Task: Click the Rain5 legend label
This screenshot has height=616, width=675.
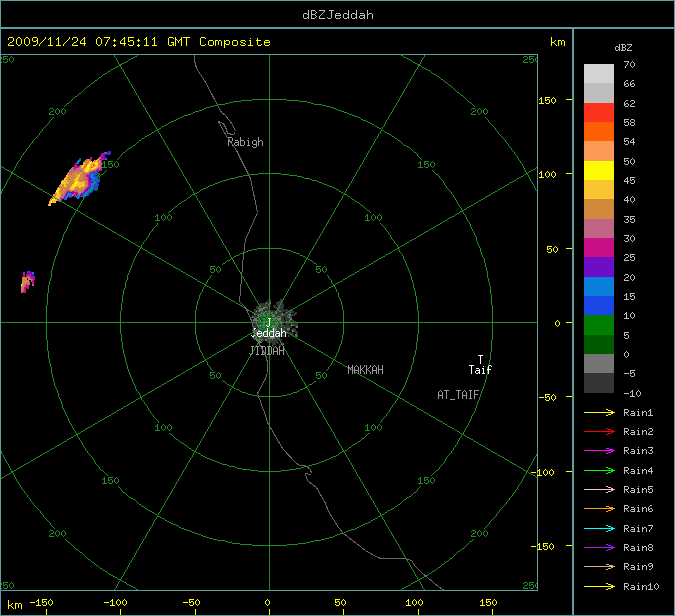Action: tap(638, 489)
